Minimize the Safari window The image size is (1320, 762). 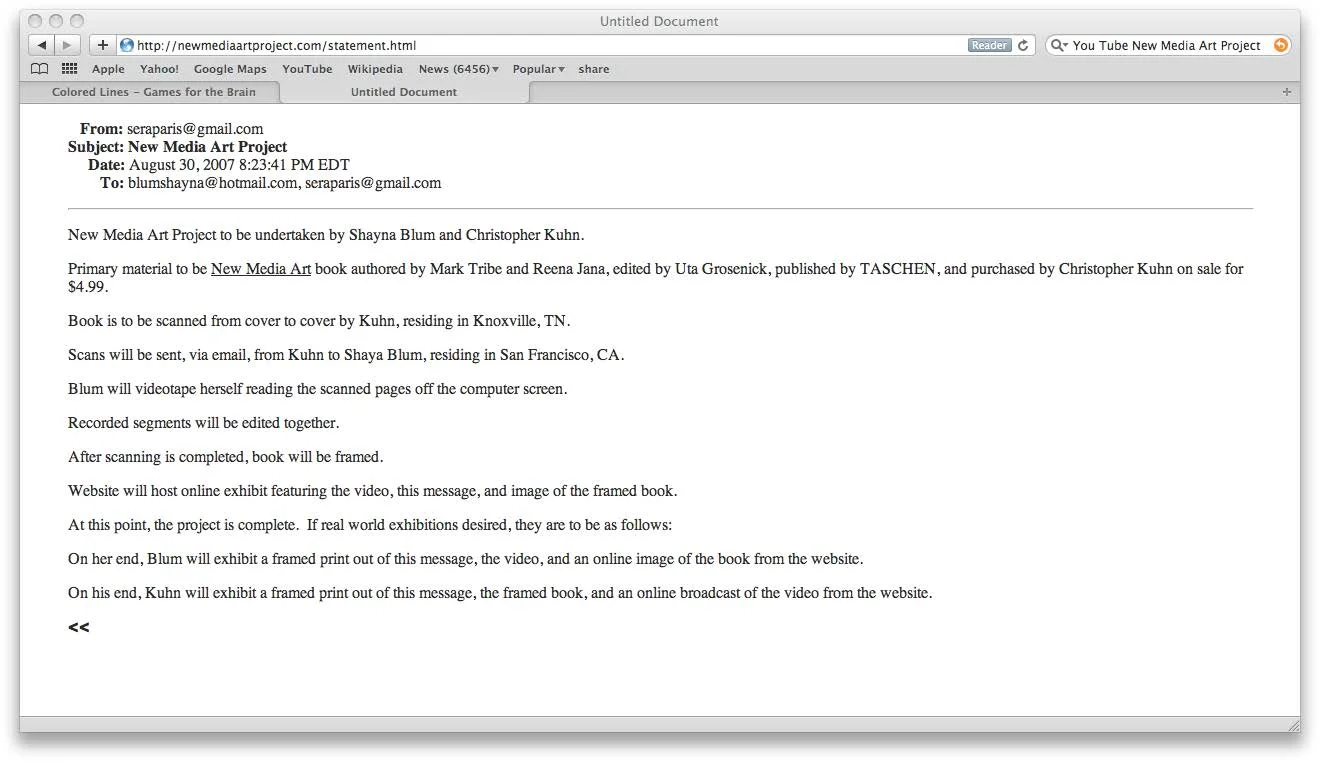click(x=57, y=21)
